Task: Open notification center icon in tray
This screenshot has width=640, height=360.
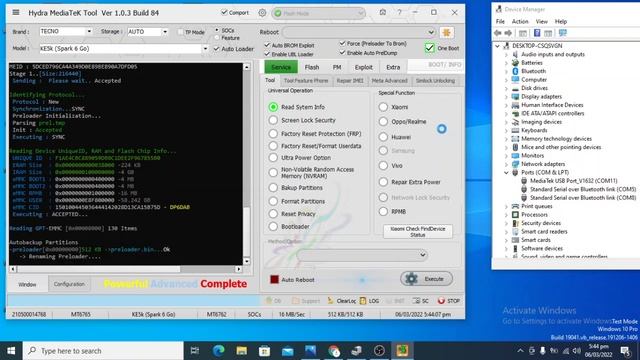Action: (x=625, y=351)
